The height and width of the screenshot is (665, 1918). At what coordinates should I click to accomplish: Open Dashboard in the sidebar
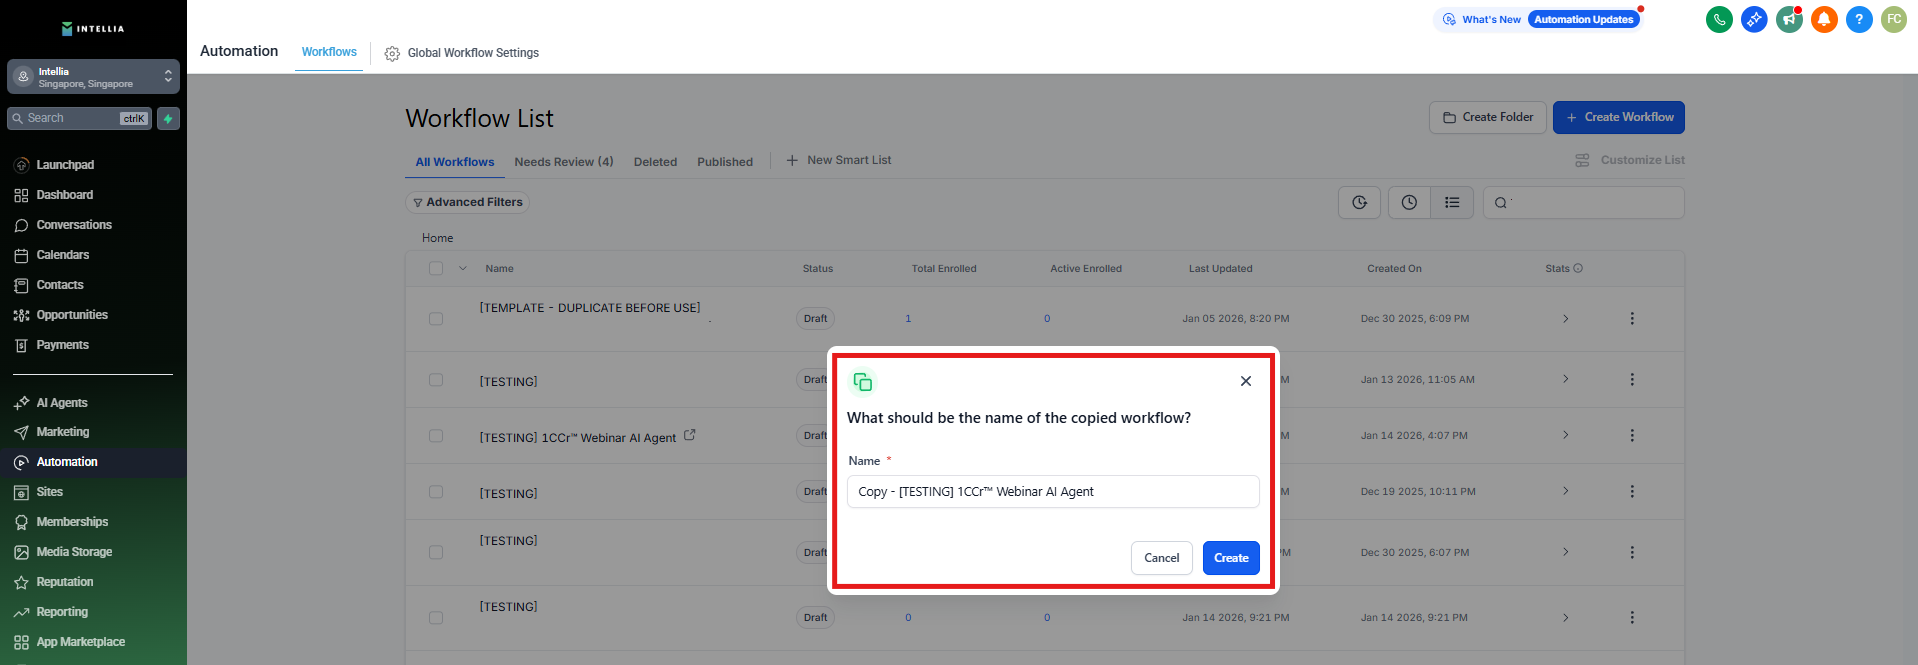tap(65, 195)
